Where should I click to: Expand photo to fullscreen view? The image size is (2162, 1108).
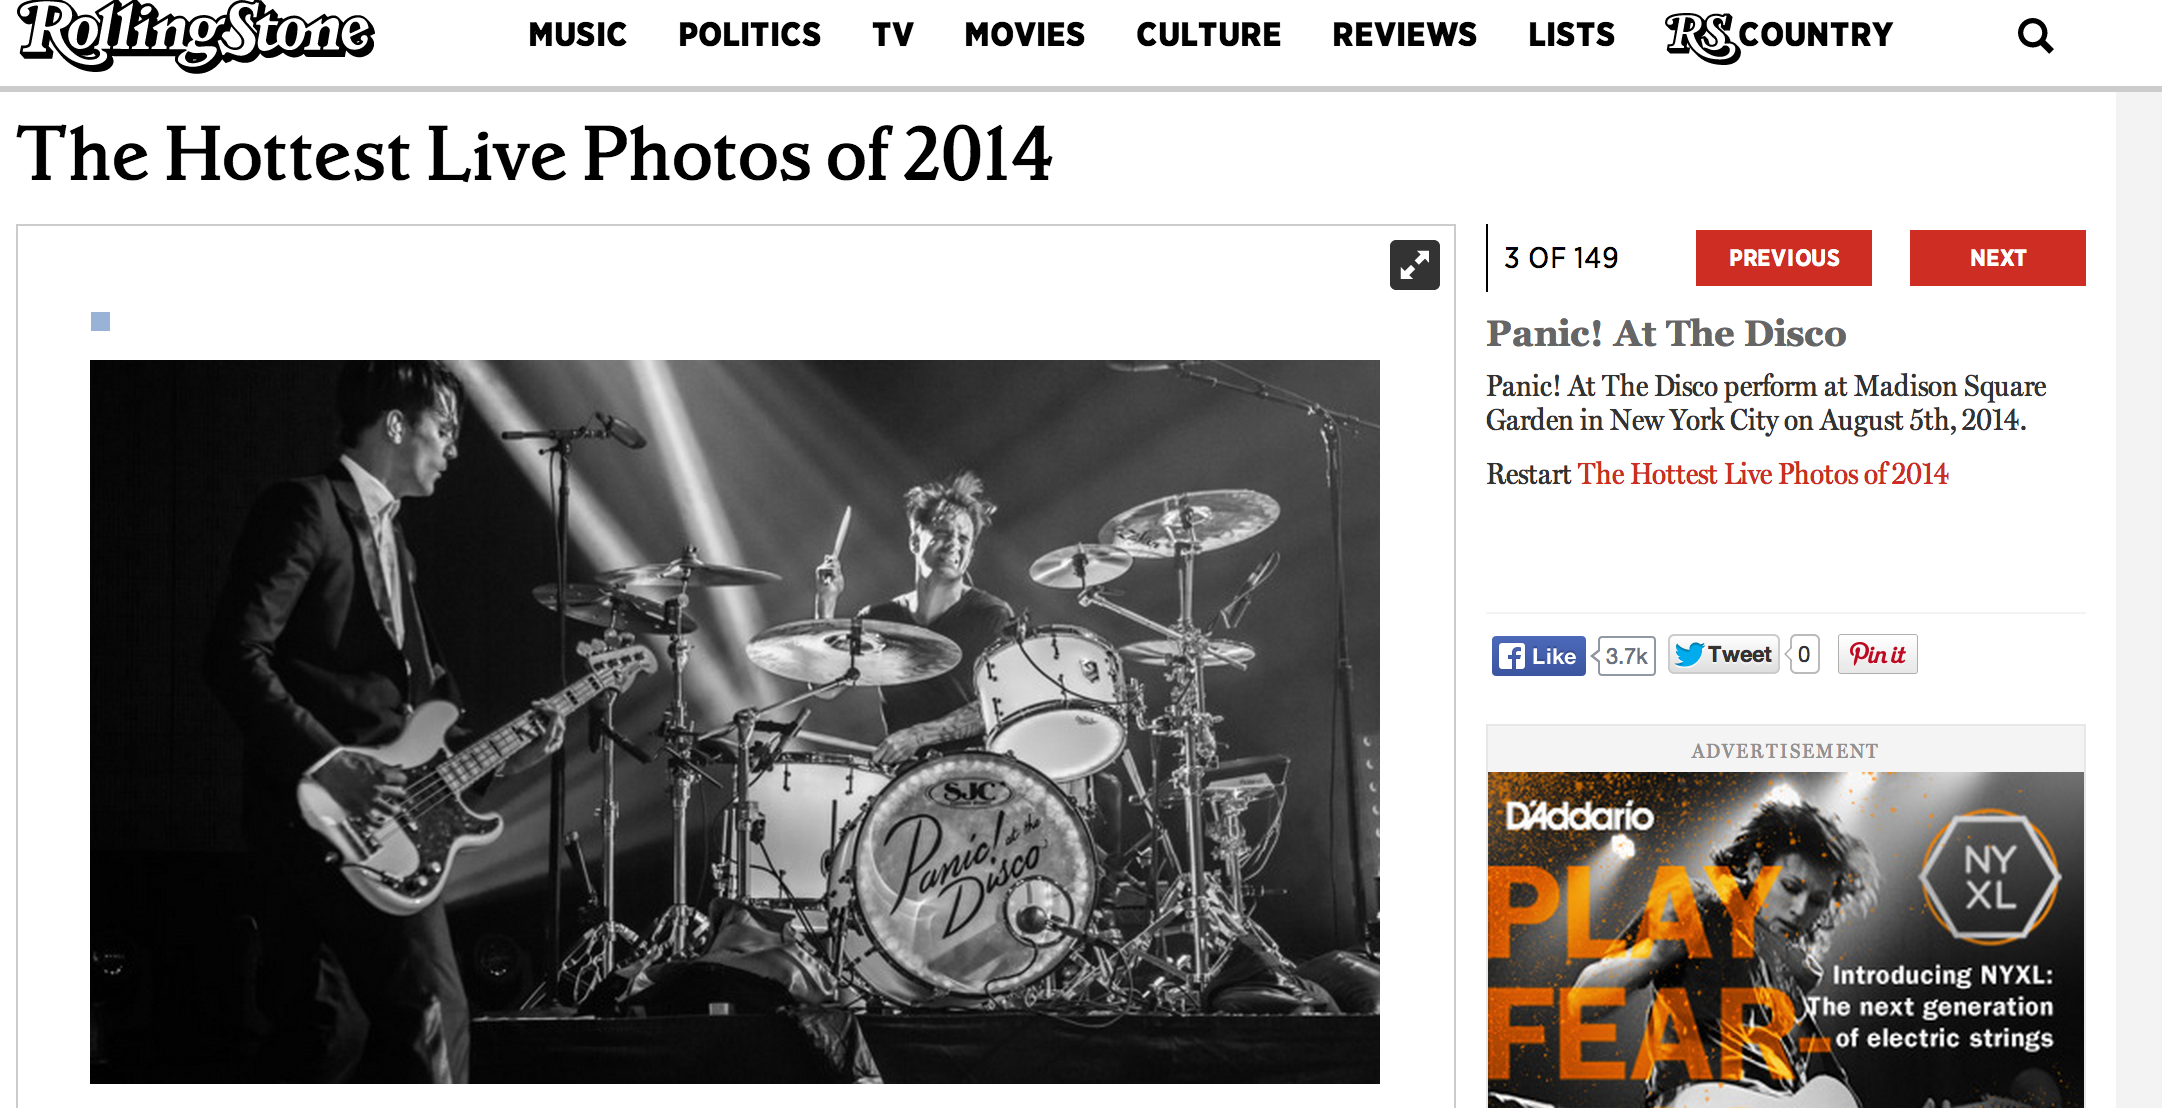[x=1414, y=265]
